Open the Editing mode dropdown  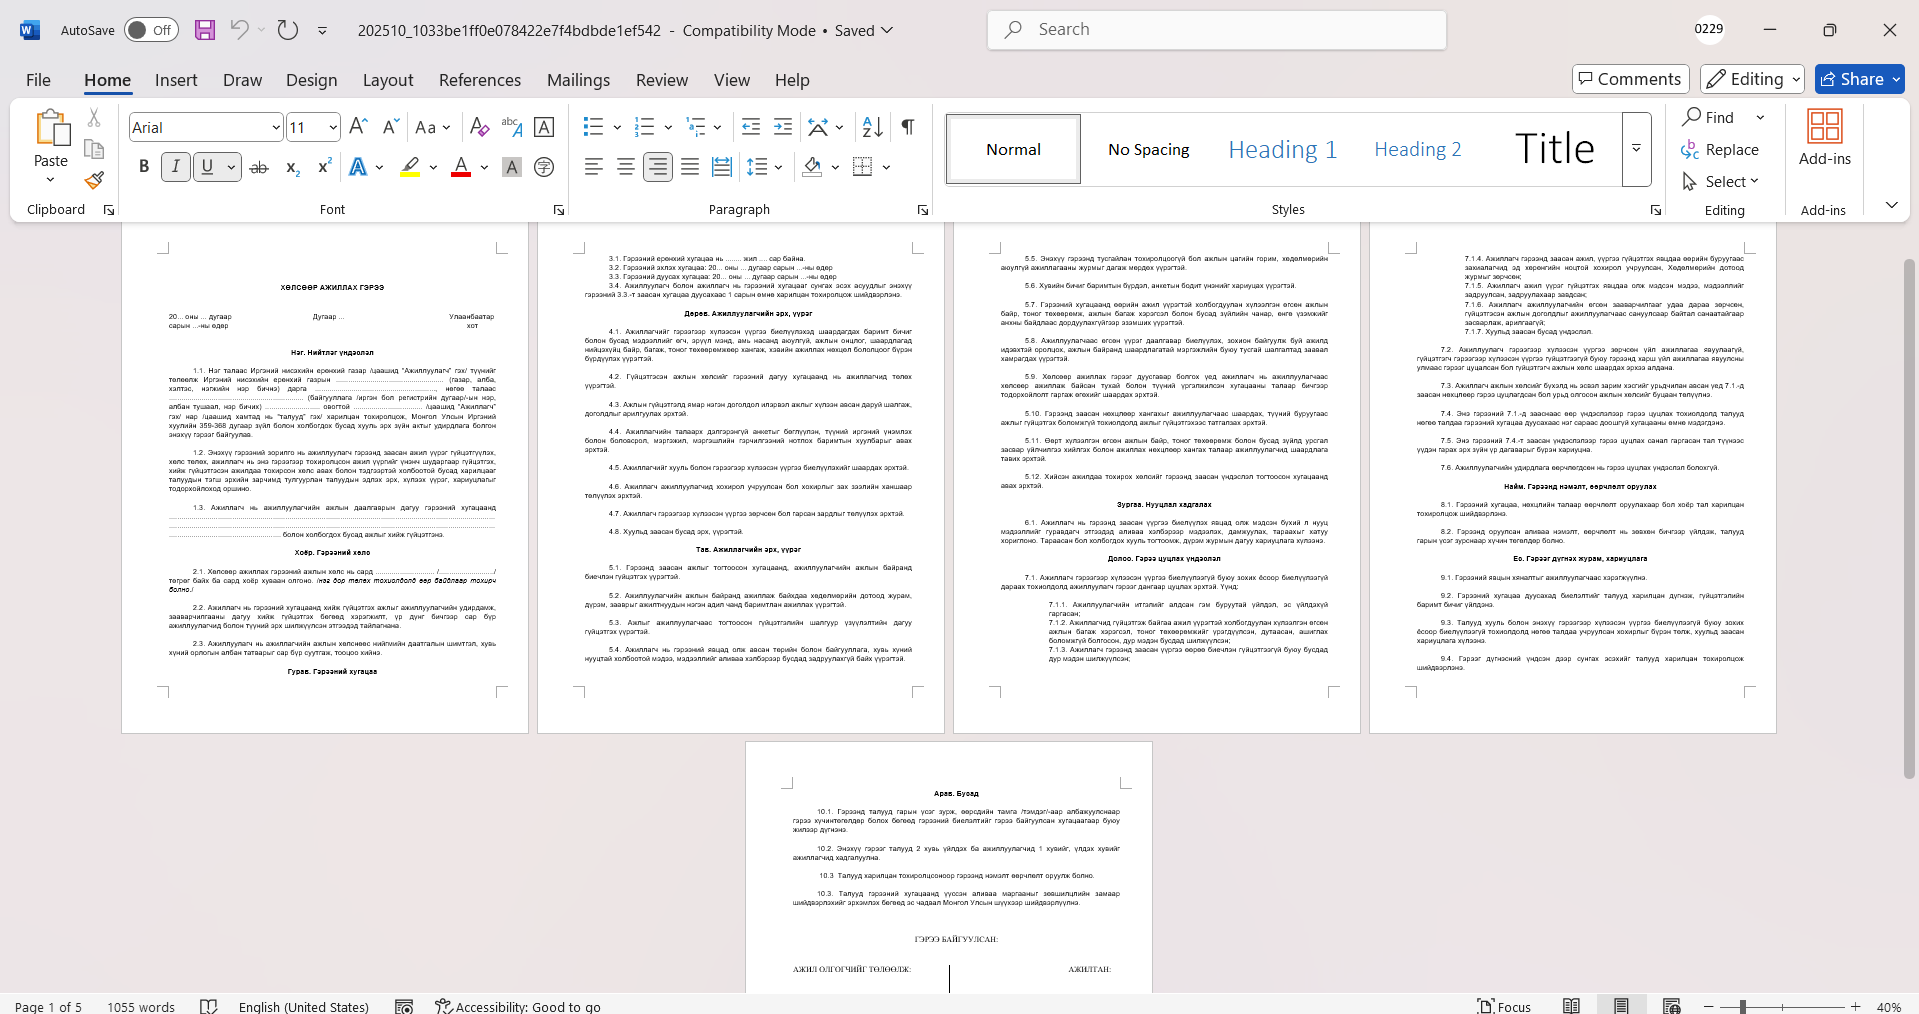click(1753, 79)
